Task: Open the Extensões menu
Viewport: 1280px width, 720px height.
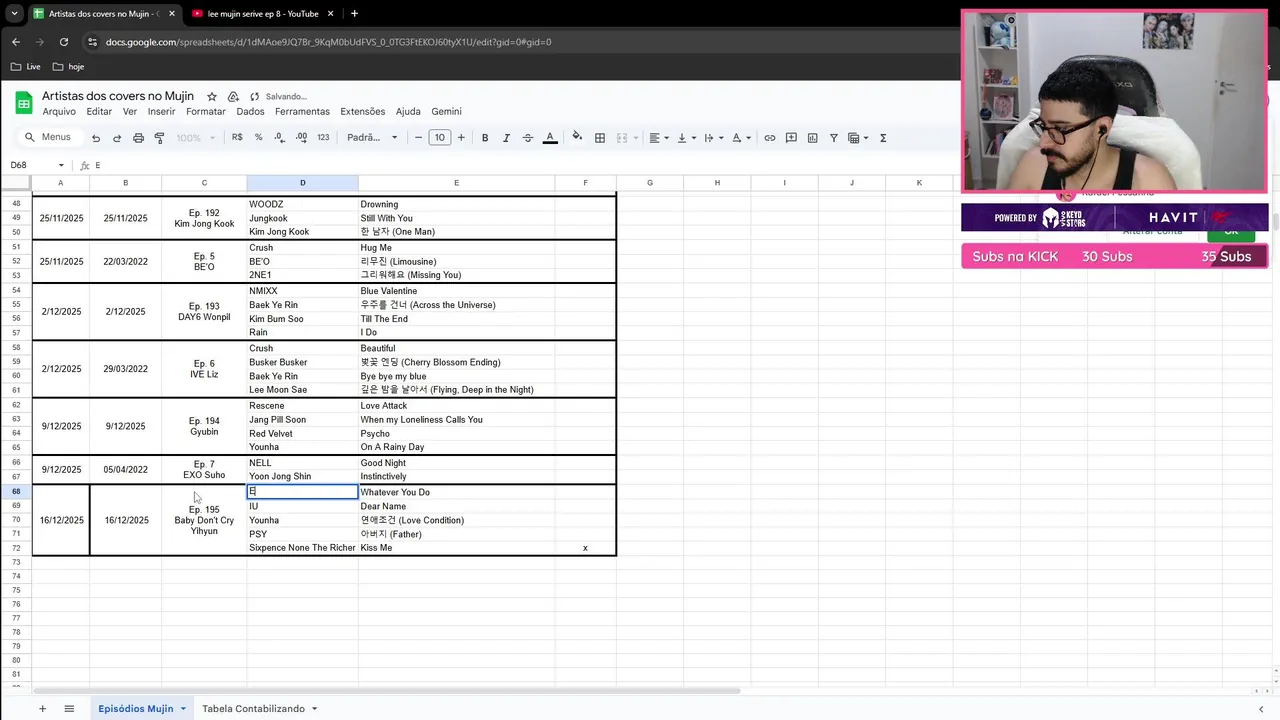Action: (x=362, y=111)
